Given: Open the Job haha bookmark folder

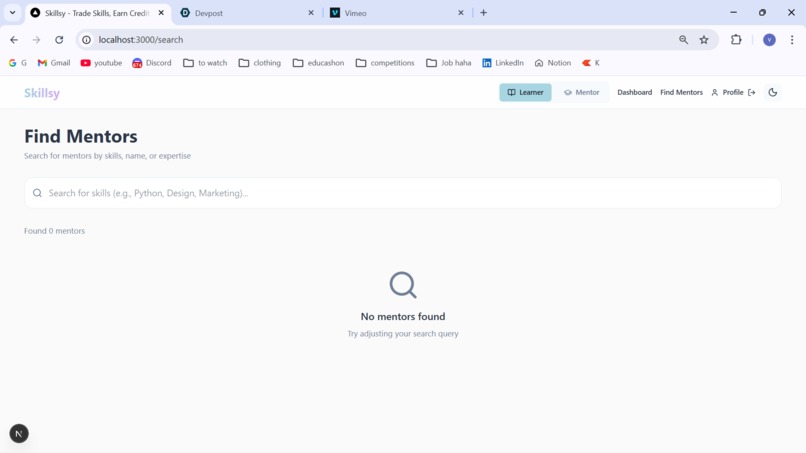Looking at the screenshot, I should tap(448, 63).
